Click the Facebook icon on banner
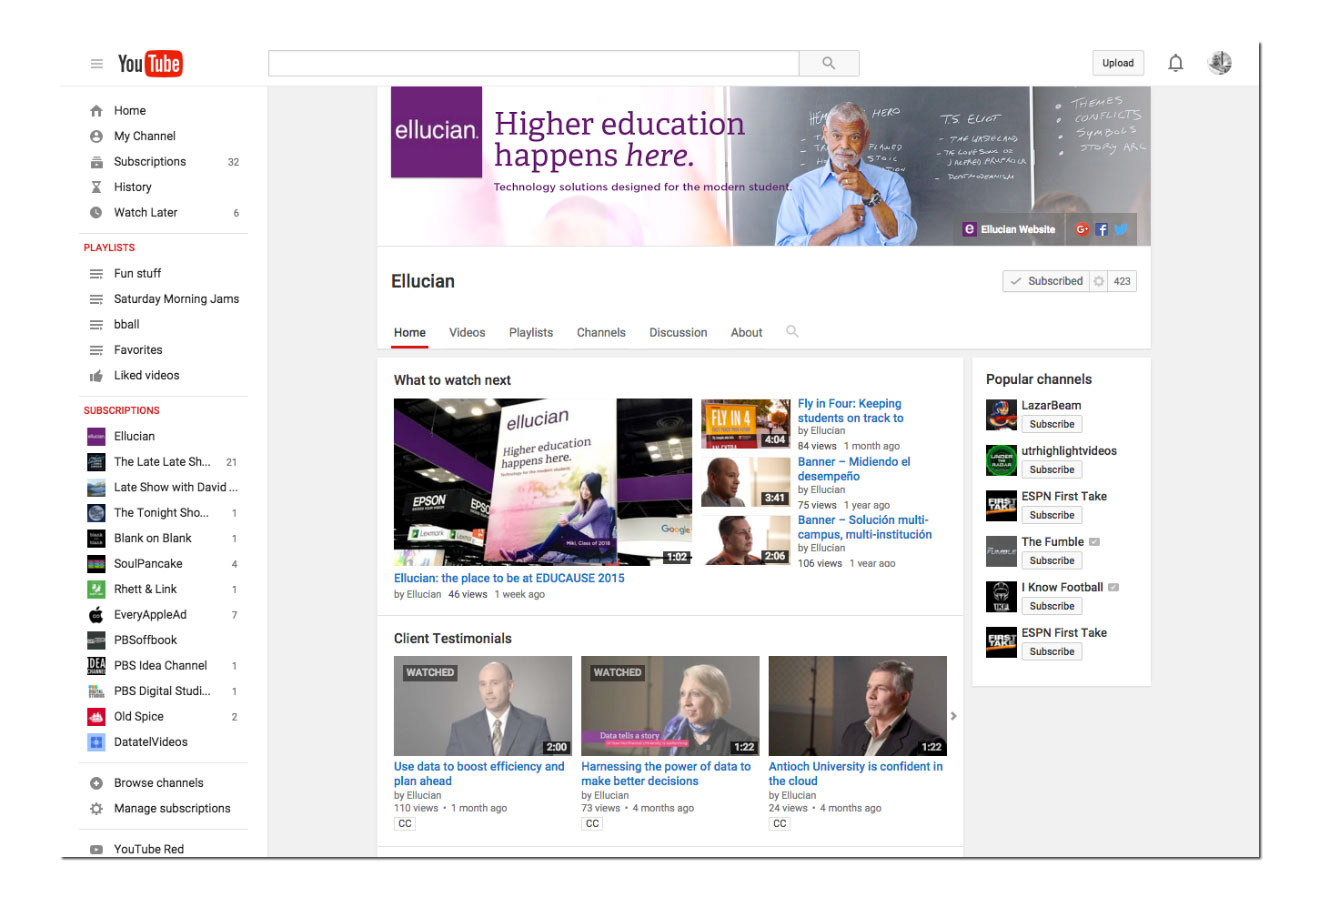 pyautogui.click(x=1102, y=229)
